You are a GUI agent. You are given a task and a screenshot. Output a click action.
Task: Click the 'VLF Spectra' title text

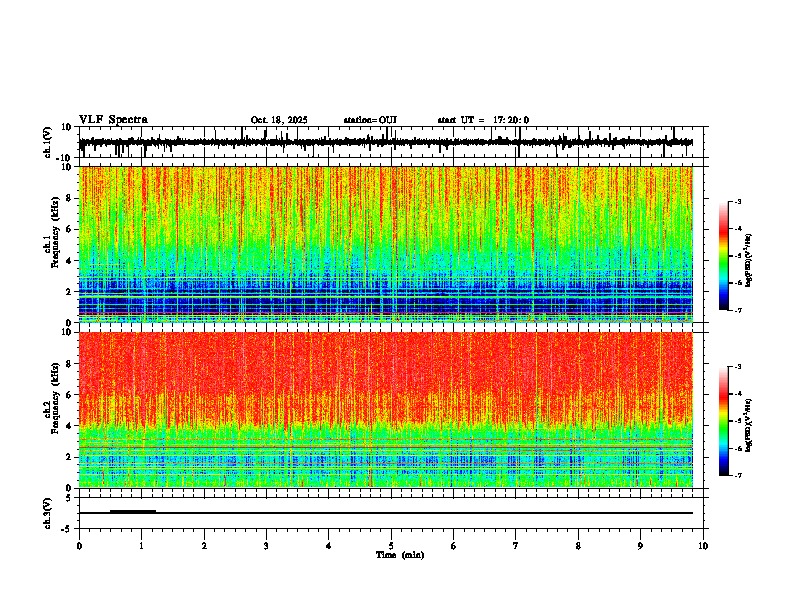pos(113,120)
